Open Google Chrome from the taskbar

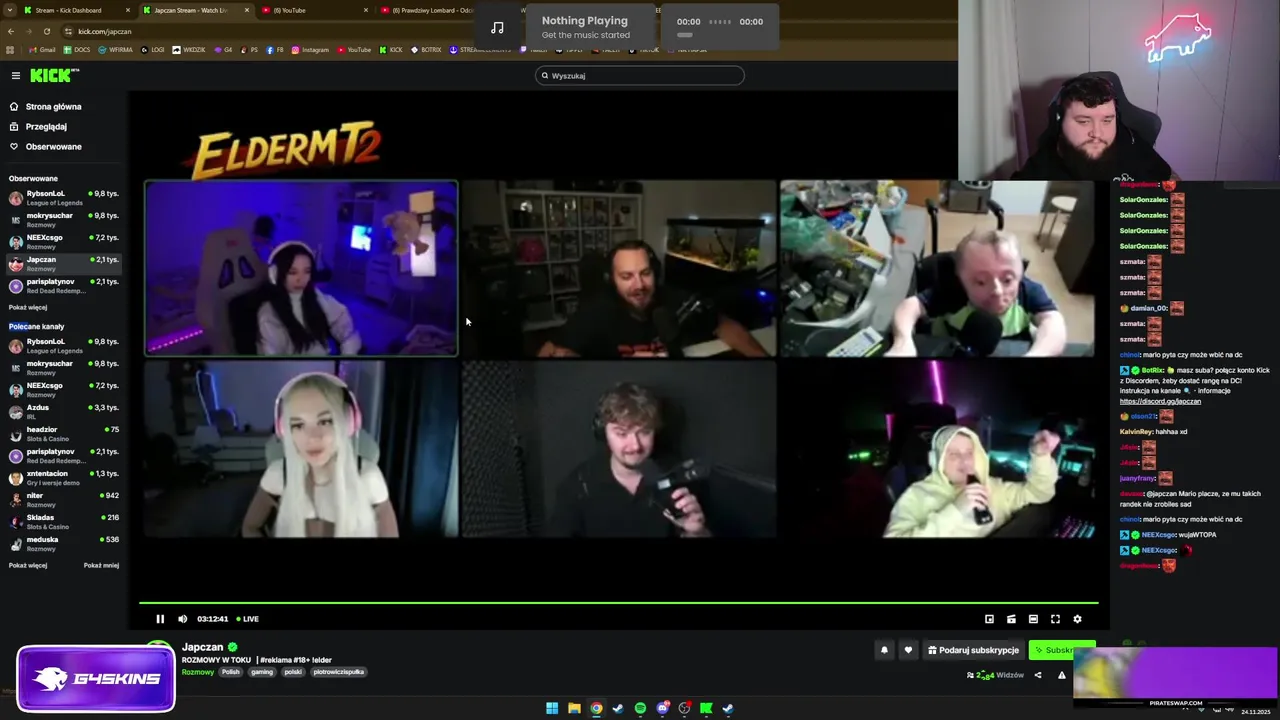point(596,708)
